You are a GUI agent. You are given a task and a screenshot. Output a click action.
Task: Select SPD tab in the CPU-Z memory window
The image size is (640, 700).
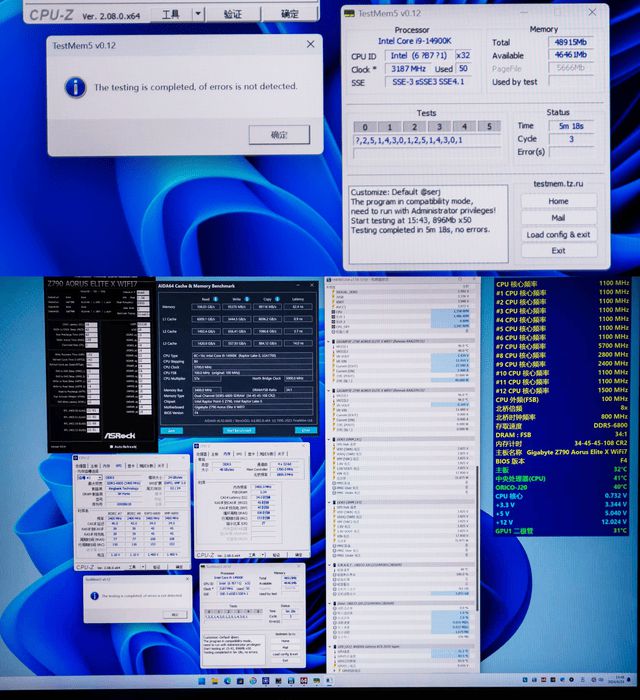[239, 454]
